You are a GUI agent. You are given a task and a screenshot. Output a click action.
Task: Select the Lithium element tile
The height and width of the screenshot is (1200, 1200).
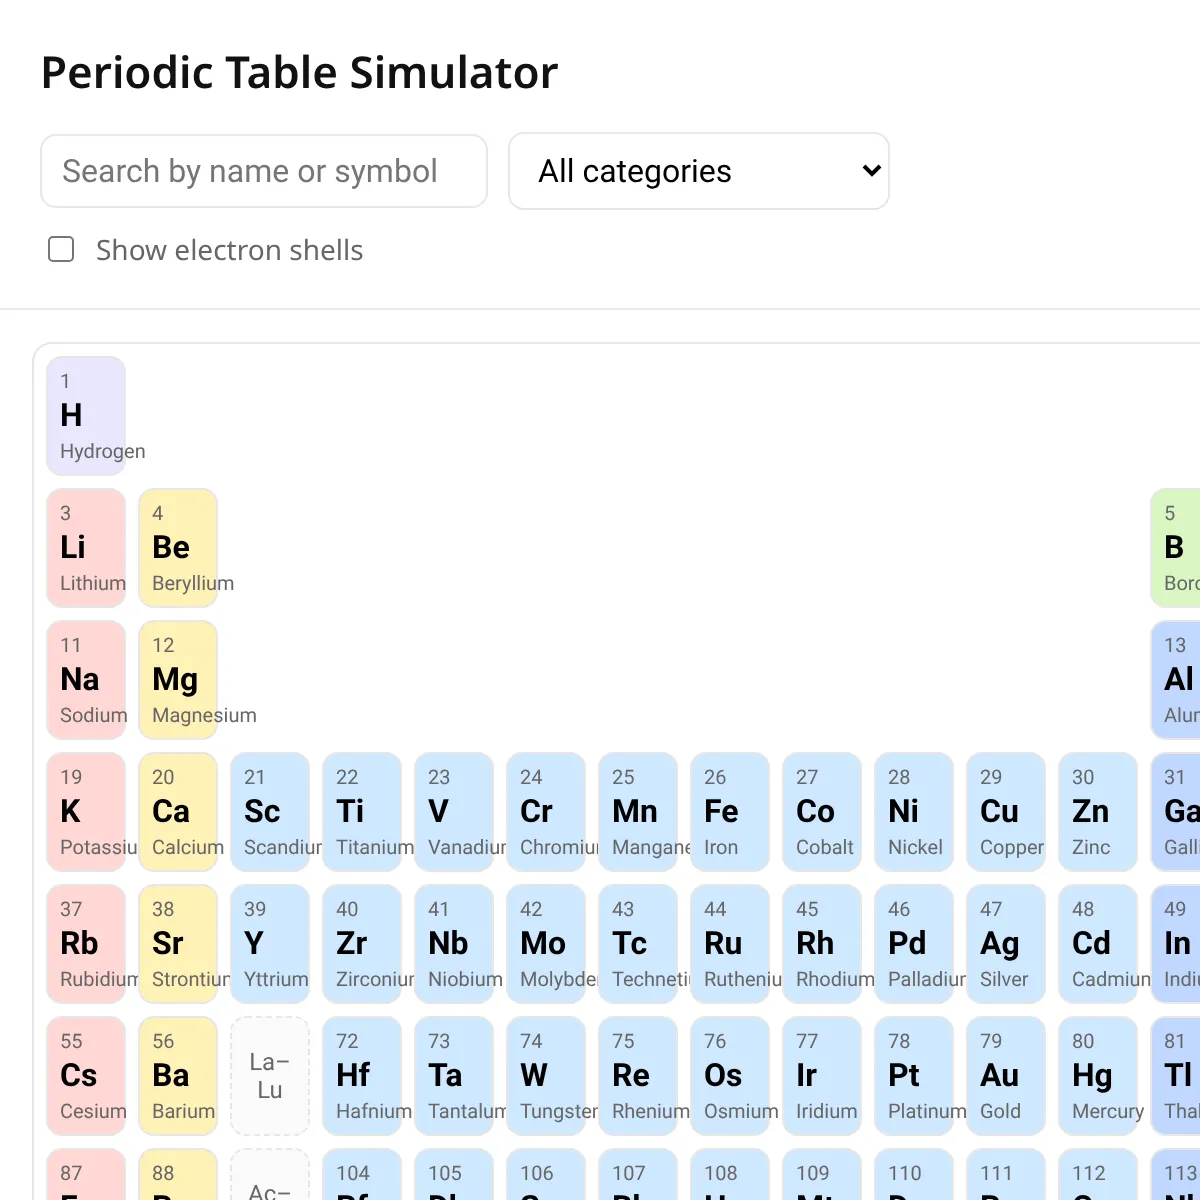click(x=86, y=548)
